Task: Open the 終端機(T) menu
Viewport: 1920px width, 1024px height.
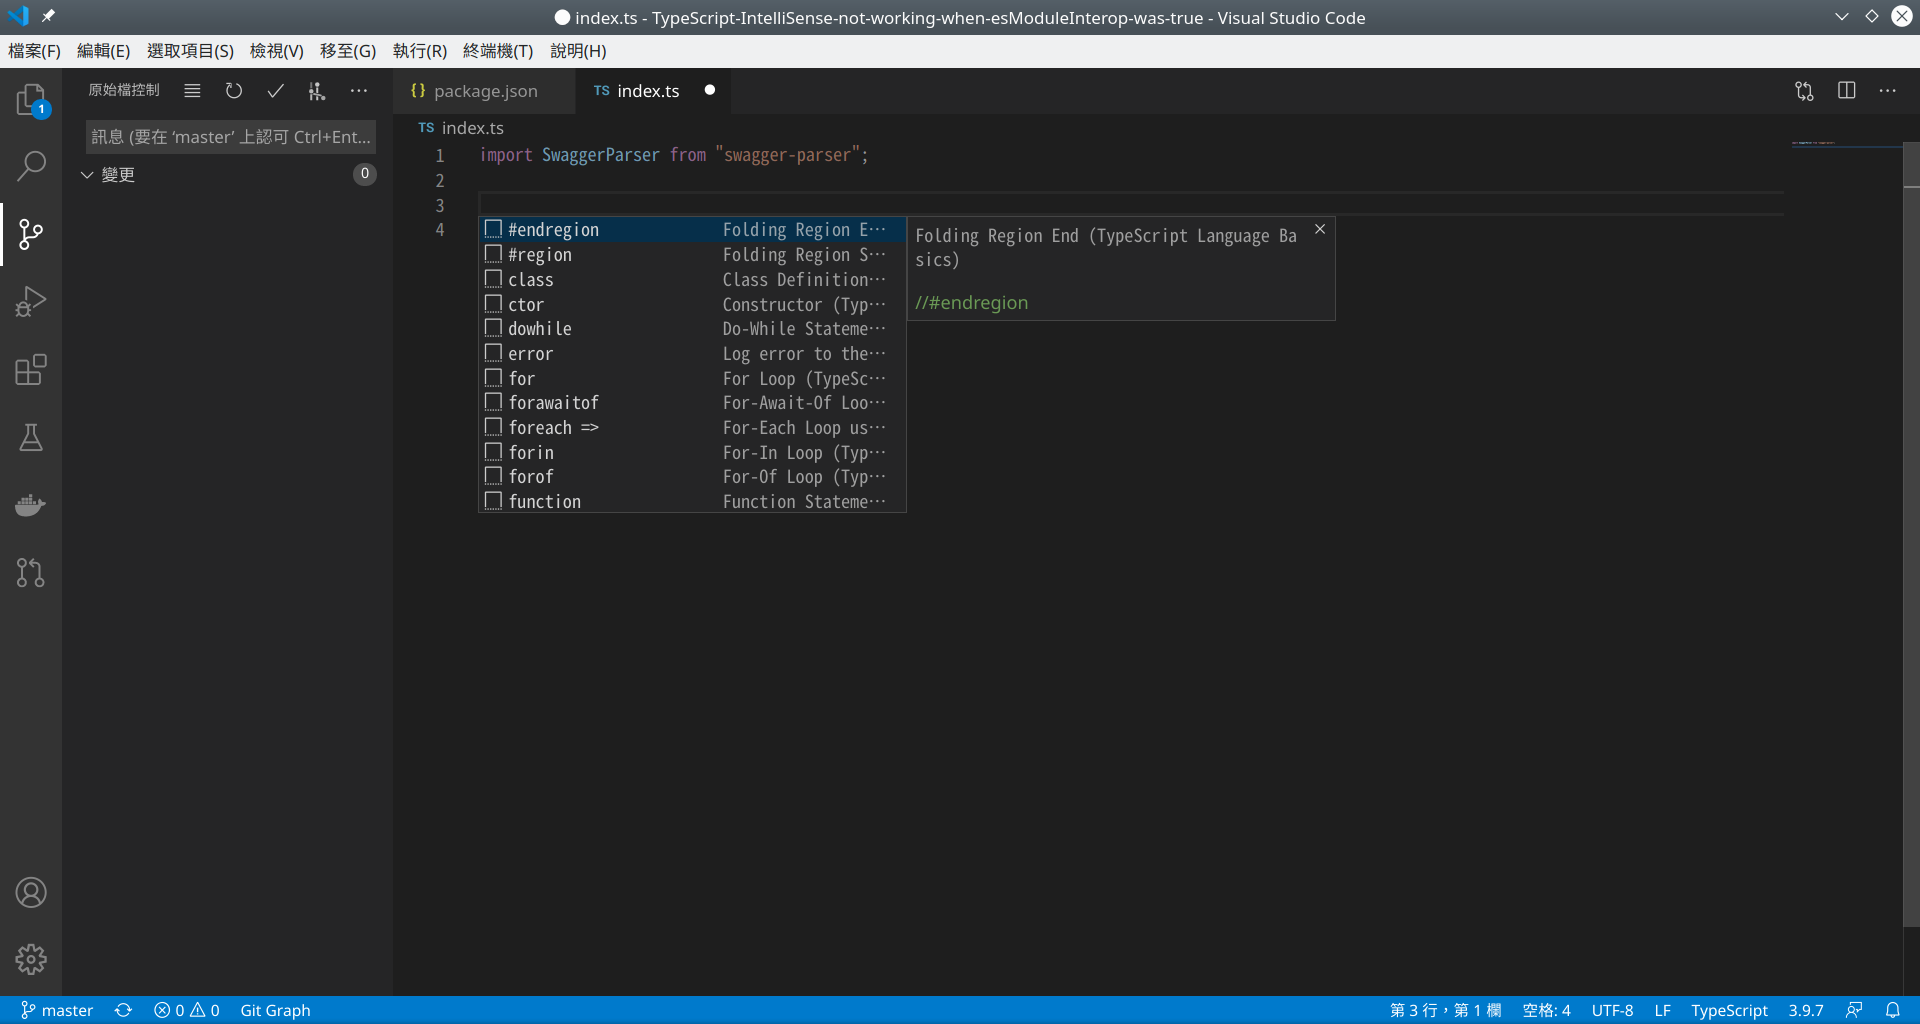Action: point(498,51)
